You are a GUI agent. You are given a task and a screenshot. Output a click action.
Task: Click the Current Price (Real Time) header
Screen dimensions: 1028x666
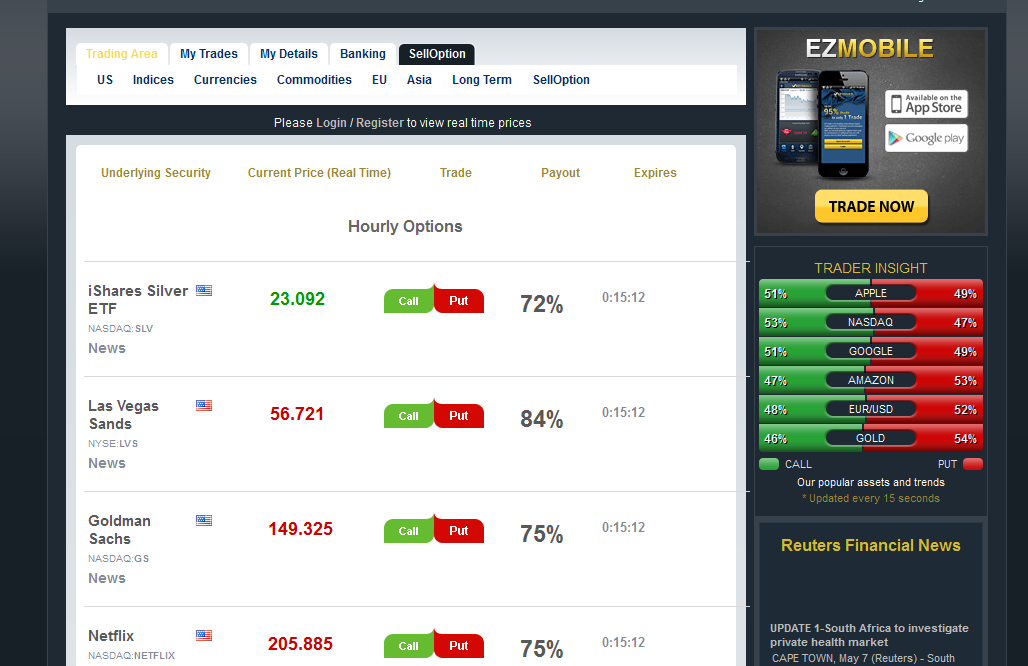(319, 173)
